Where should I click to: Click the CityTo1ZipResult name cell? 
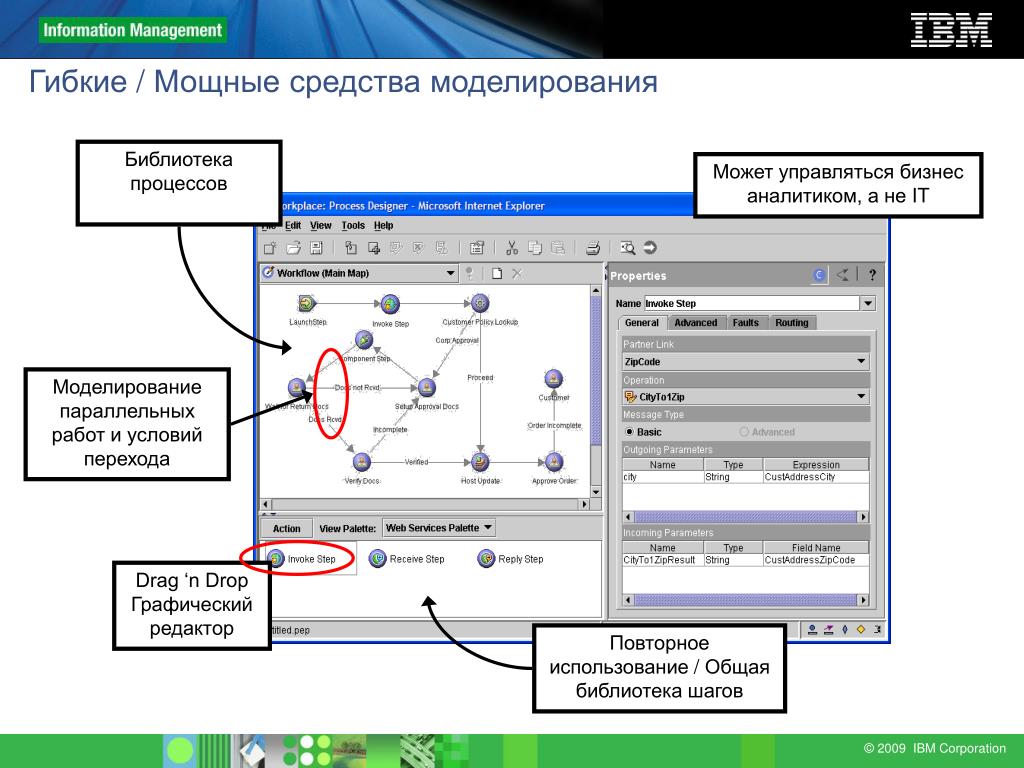[662, 560]
